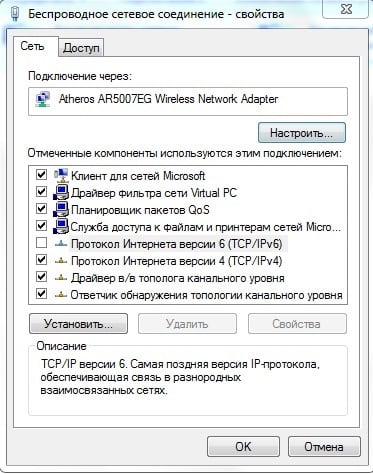Click the TCP/IPv4 protocol icon
This screenshot has height=474, width=373.
61,261
